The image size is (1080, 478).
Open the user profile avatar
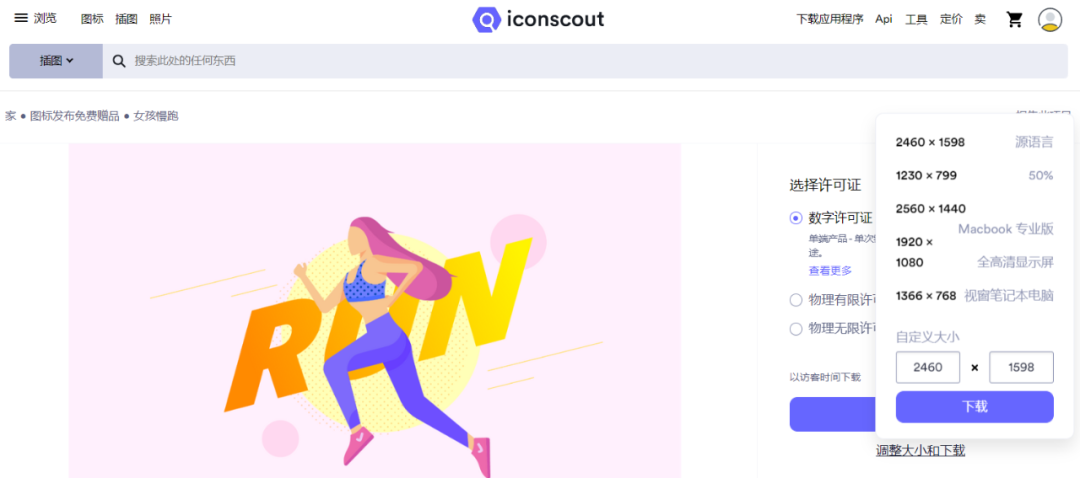(x=1050, y=19)
